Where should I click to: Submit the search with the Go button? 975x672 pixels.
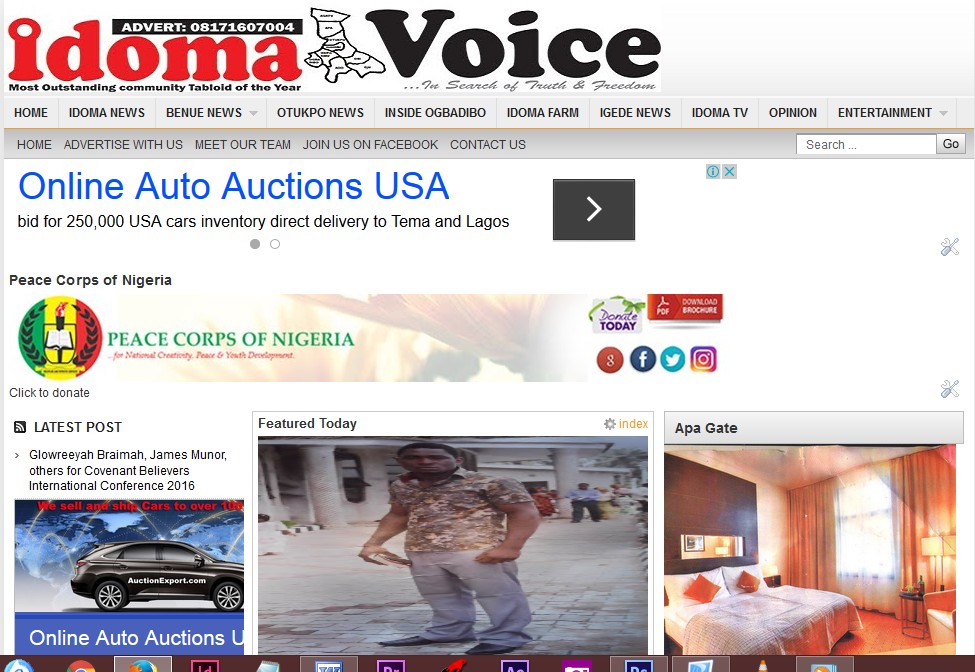(x=951, y=144)
